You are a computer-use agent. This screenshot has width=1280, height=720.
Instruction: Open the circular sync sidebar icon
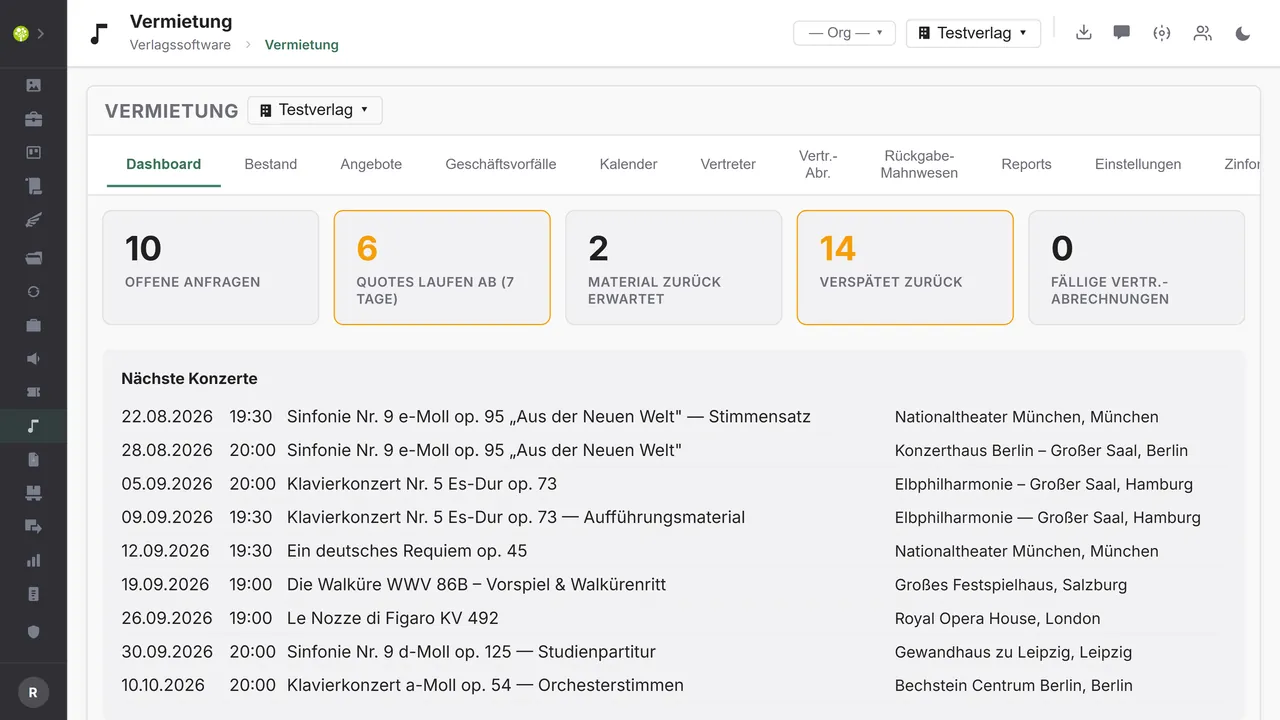(33, 292)
